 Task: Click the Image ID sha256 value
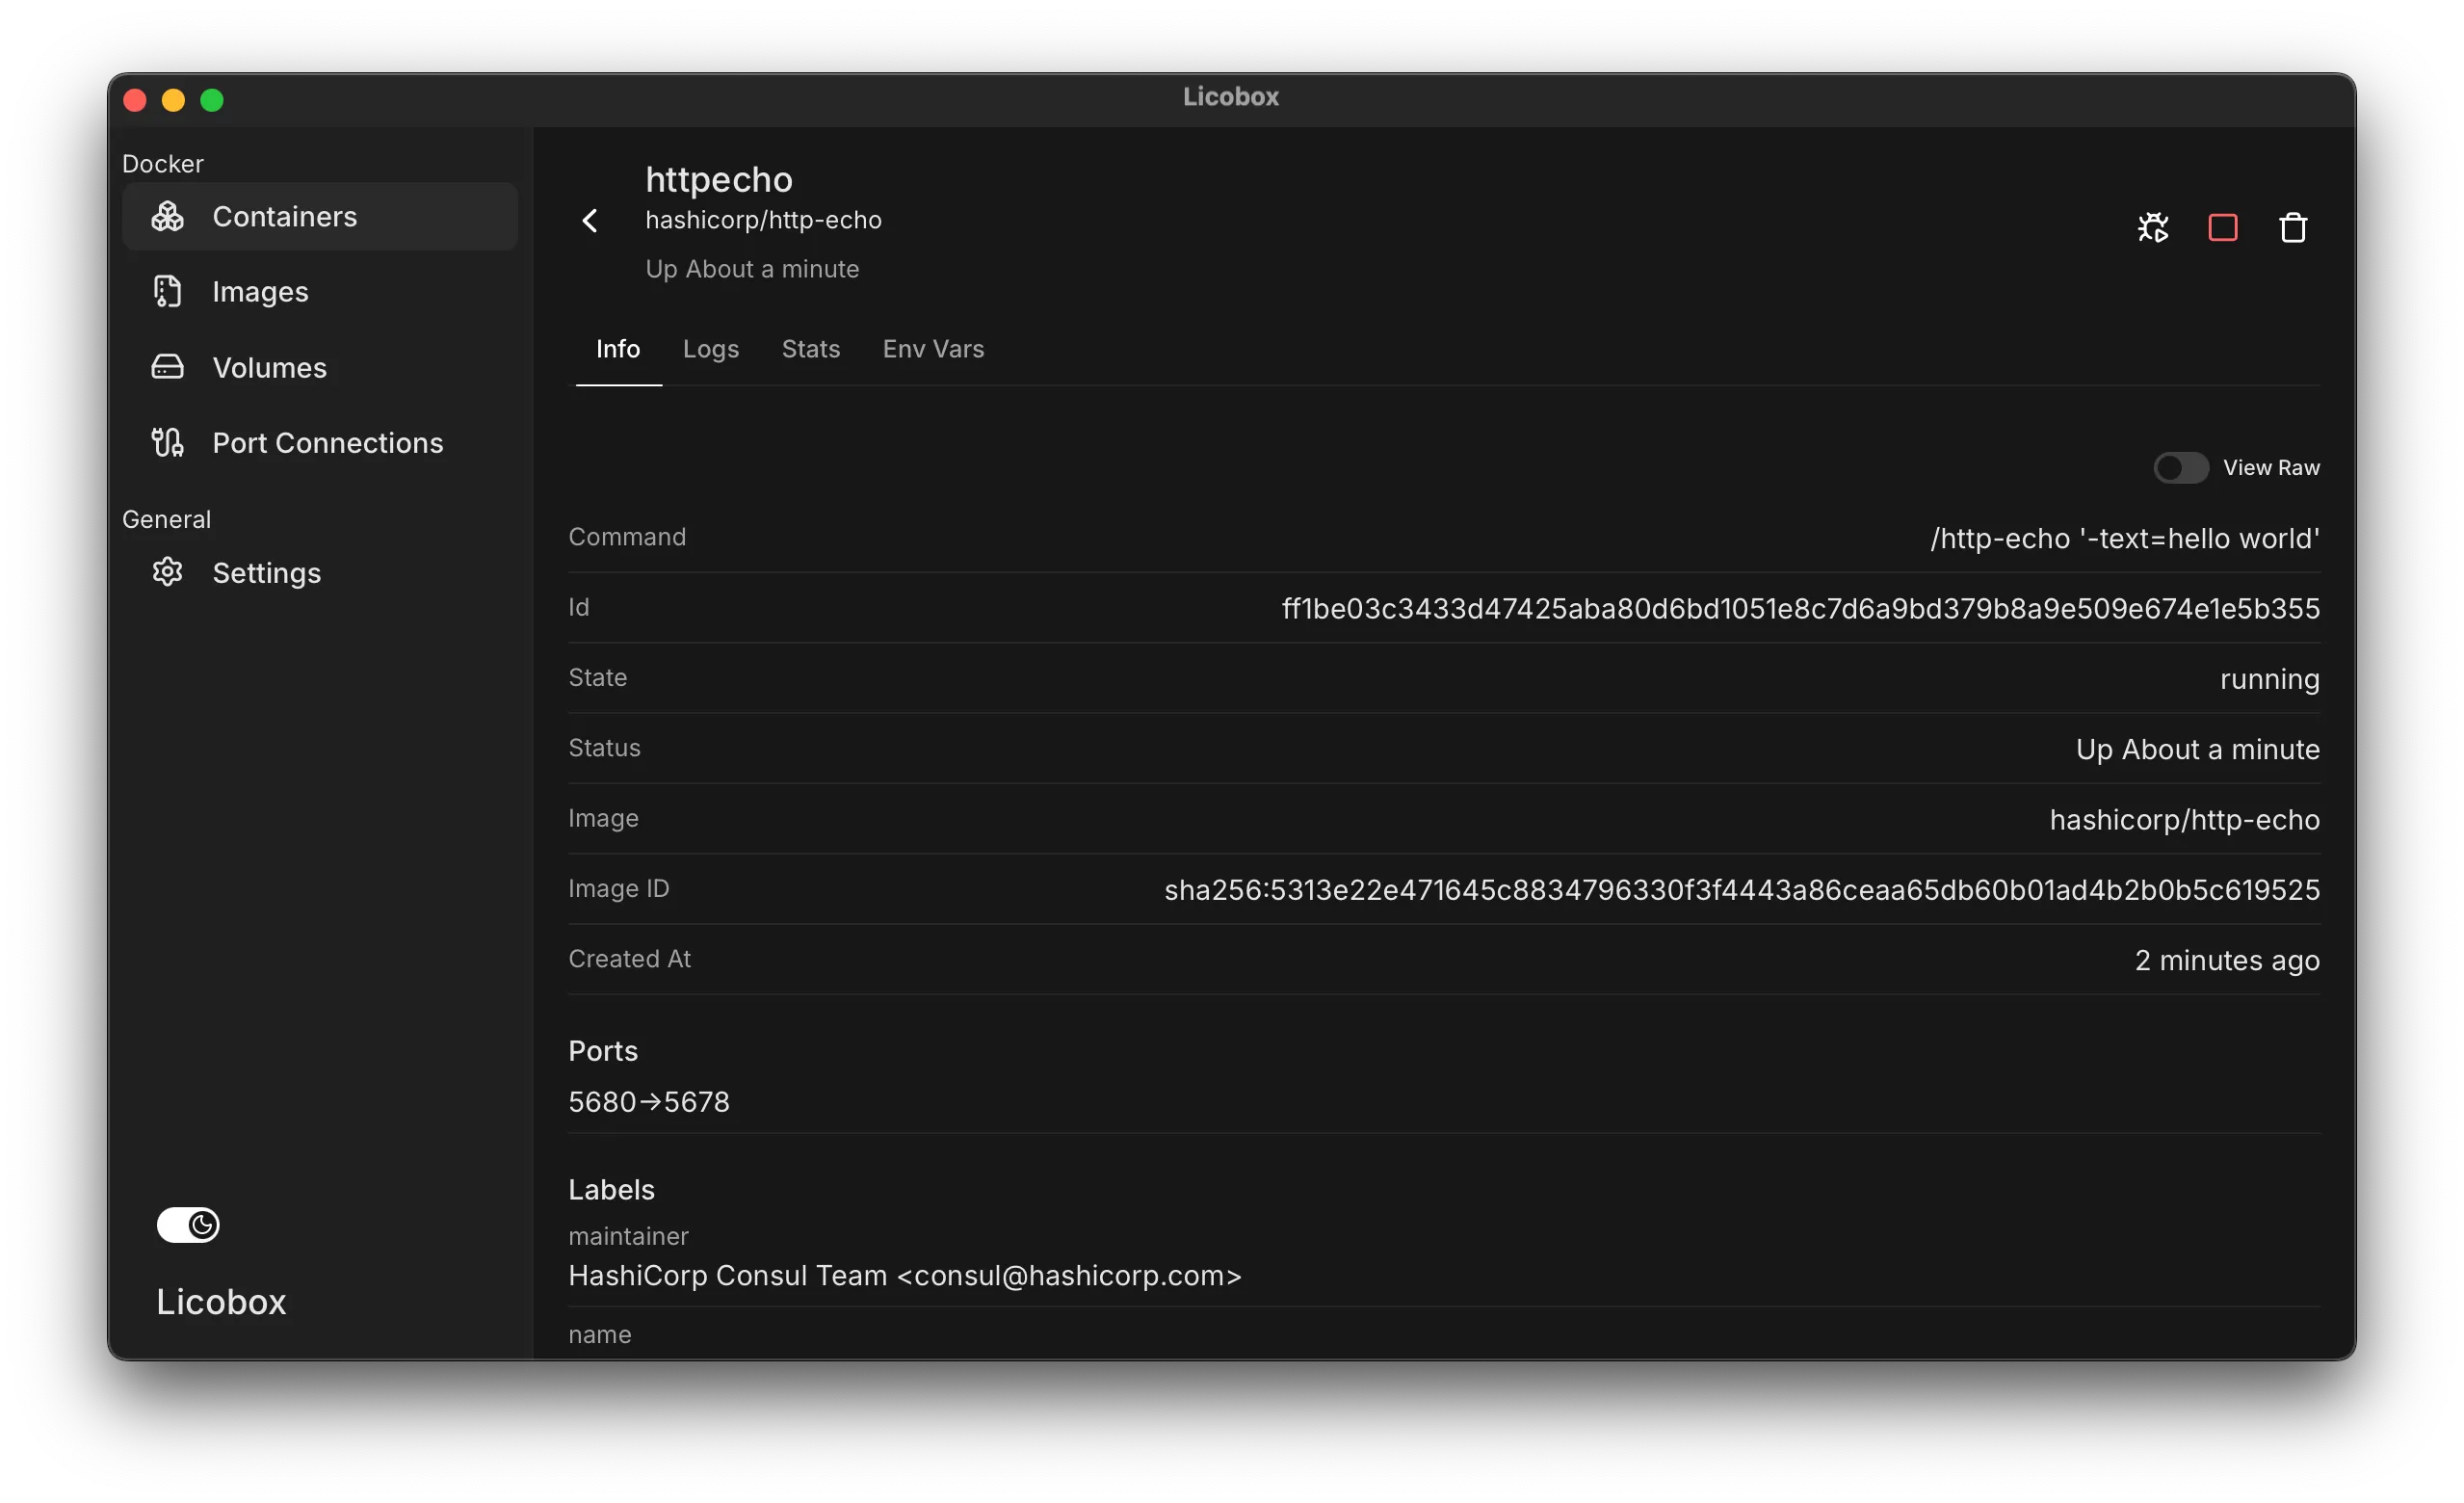(x=1741, y=890)
